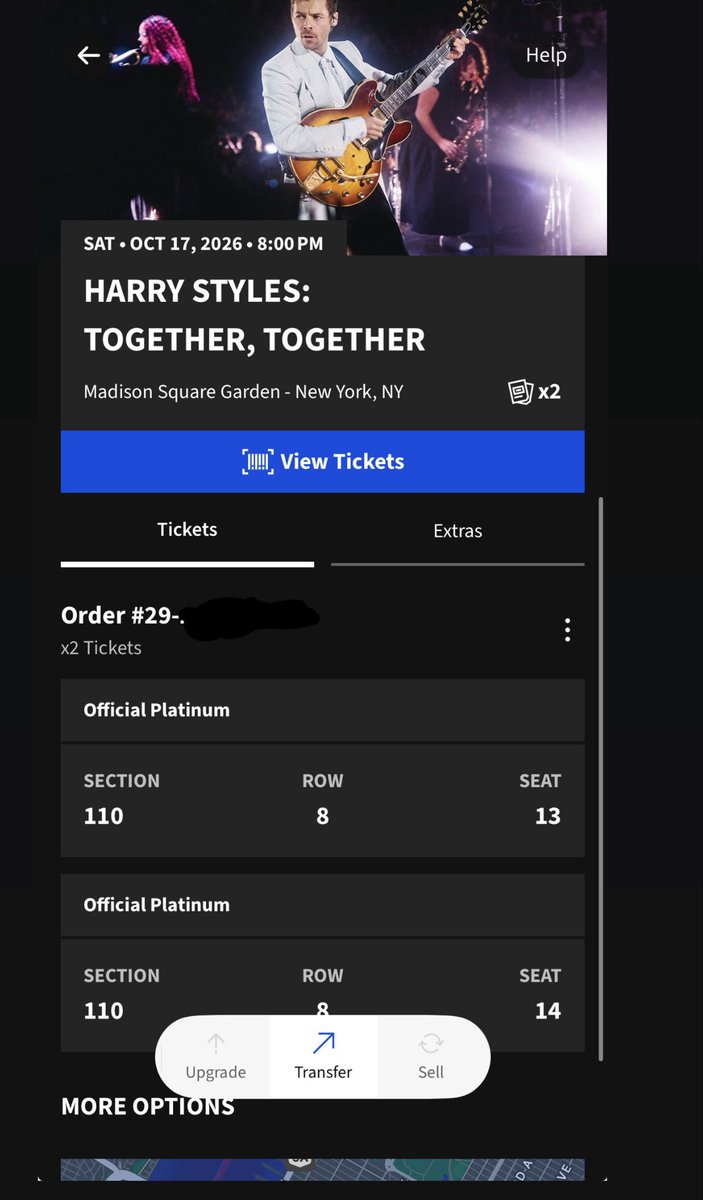Screen dimensions: 703x1200
Task: Open the Help button
Action: tap(546, 55)
